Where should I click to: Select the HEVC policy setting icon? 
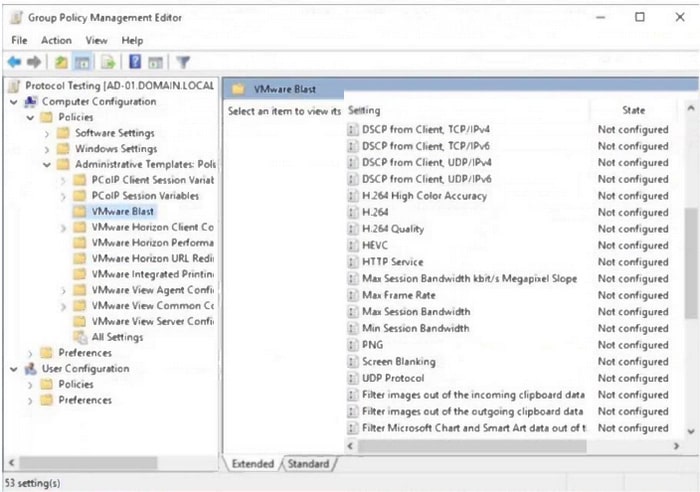(x=352, y=246)
